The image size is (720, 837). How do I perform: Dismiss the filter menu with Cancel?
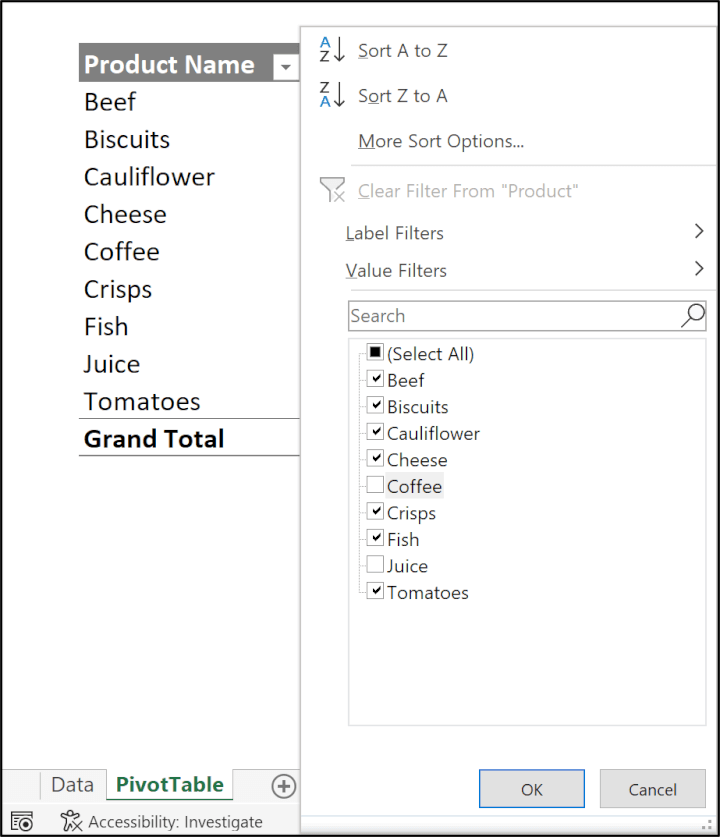pyautogui.click(x=652, y=788)
